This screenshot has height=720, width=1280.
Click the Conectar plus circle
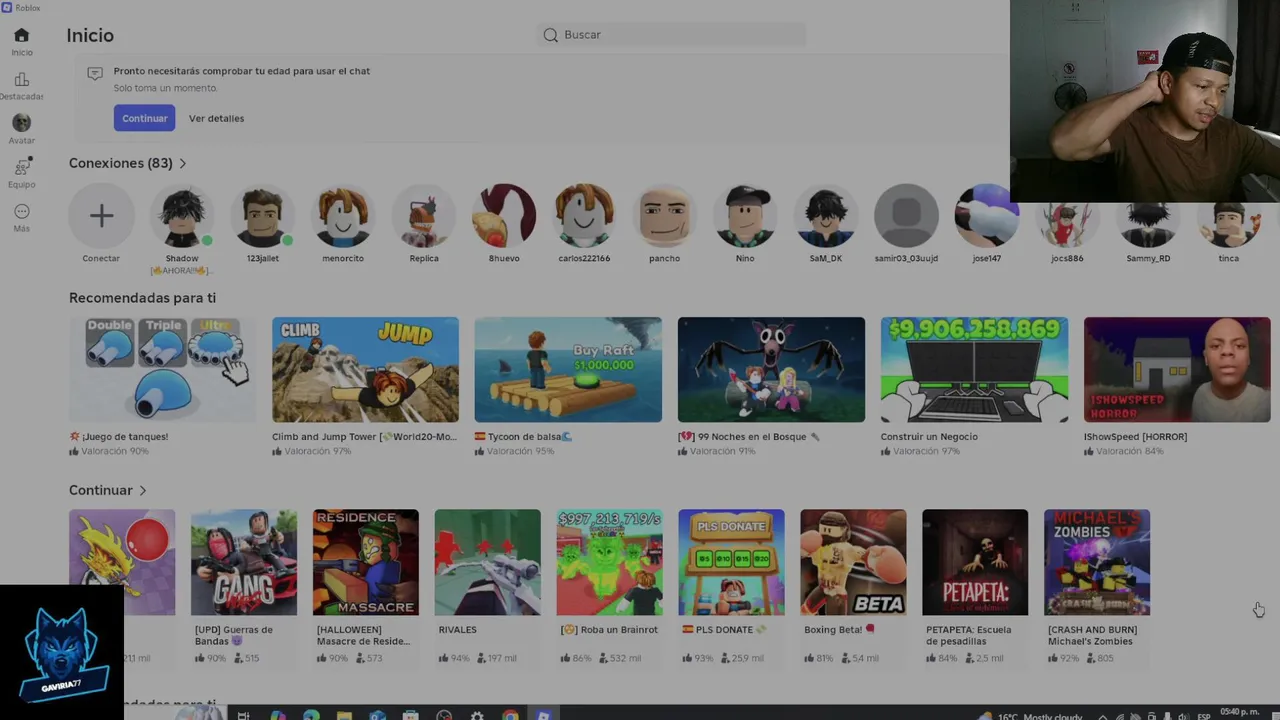[101, 216]
